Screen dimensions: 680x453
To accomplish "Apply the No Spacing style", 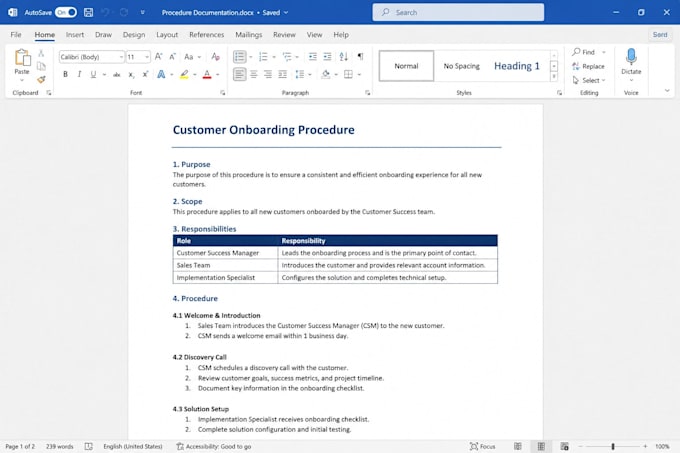I will coord(461,66).
